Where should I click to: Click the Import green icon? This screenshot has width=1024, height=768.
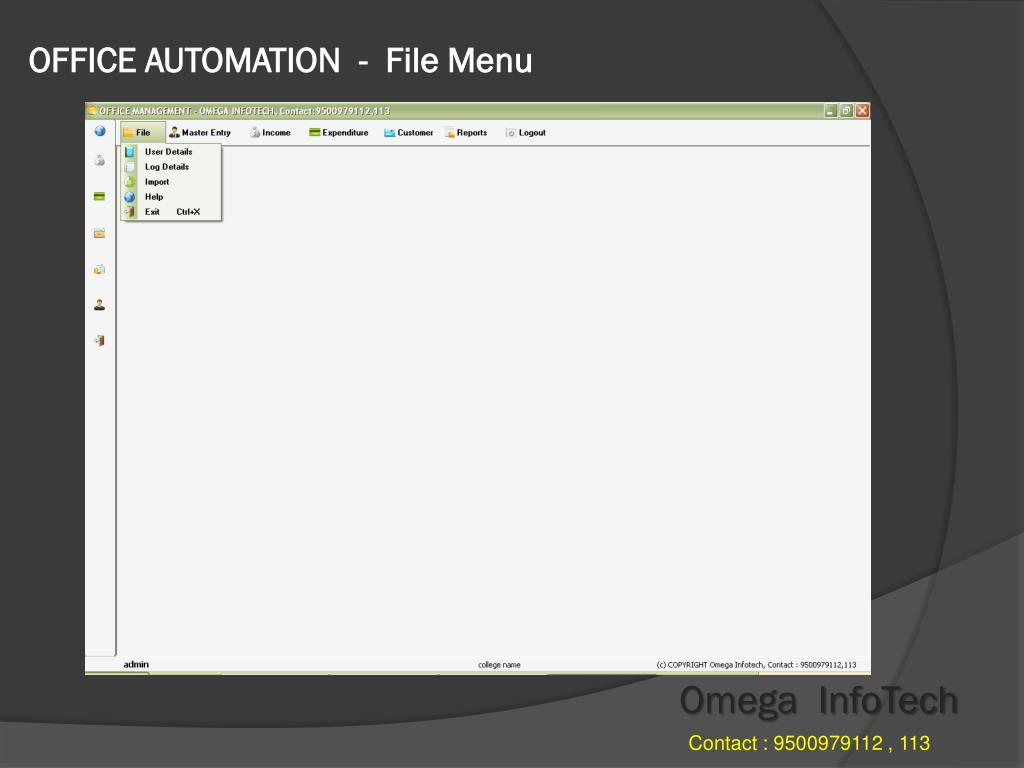pos(130,182)
